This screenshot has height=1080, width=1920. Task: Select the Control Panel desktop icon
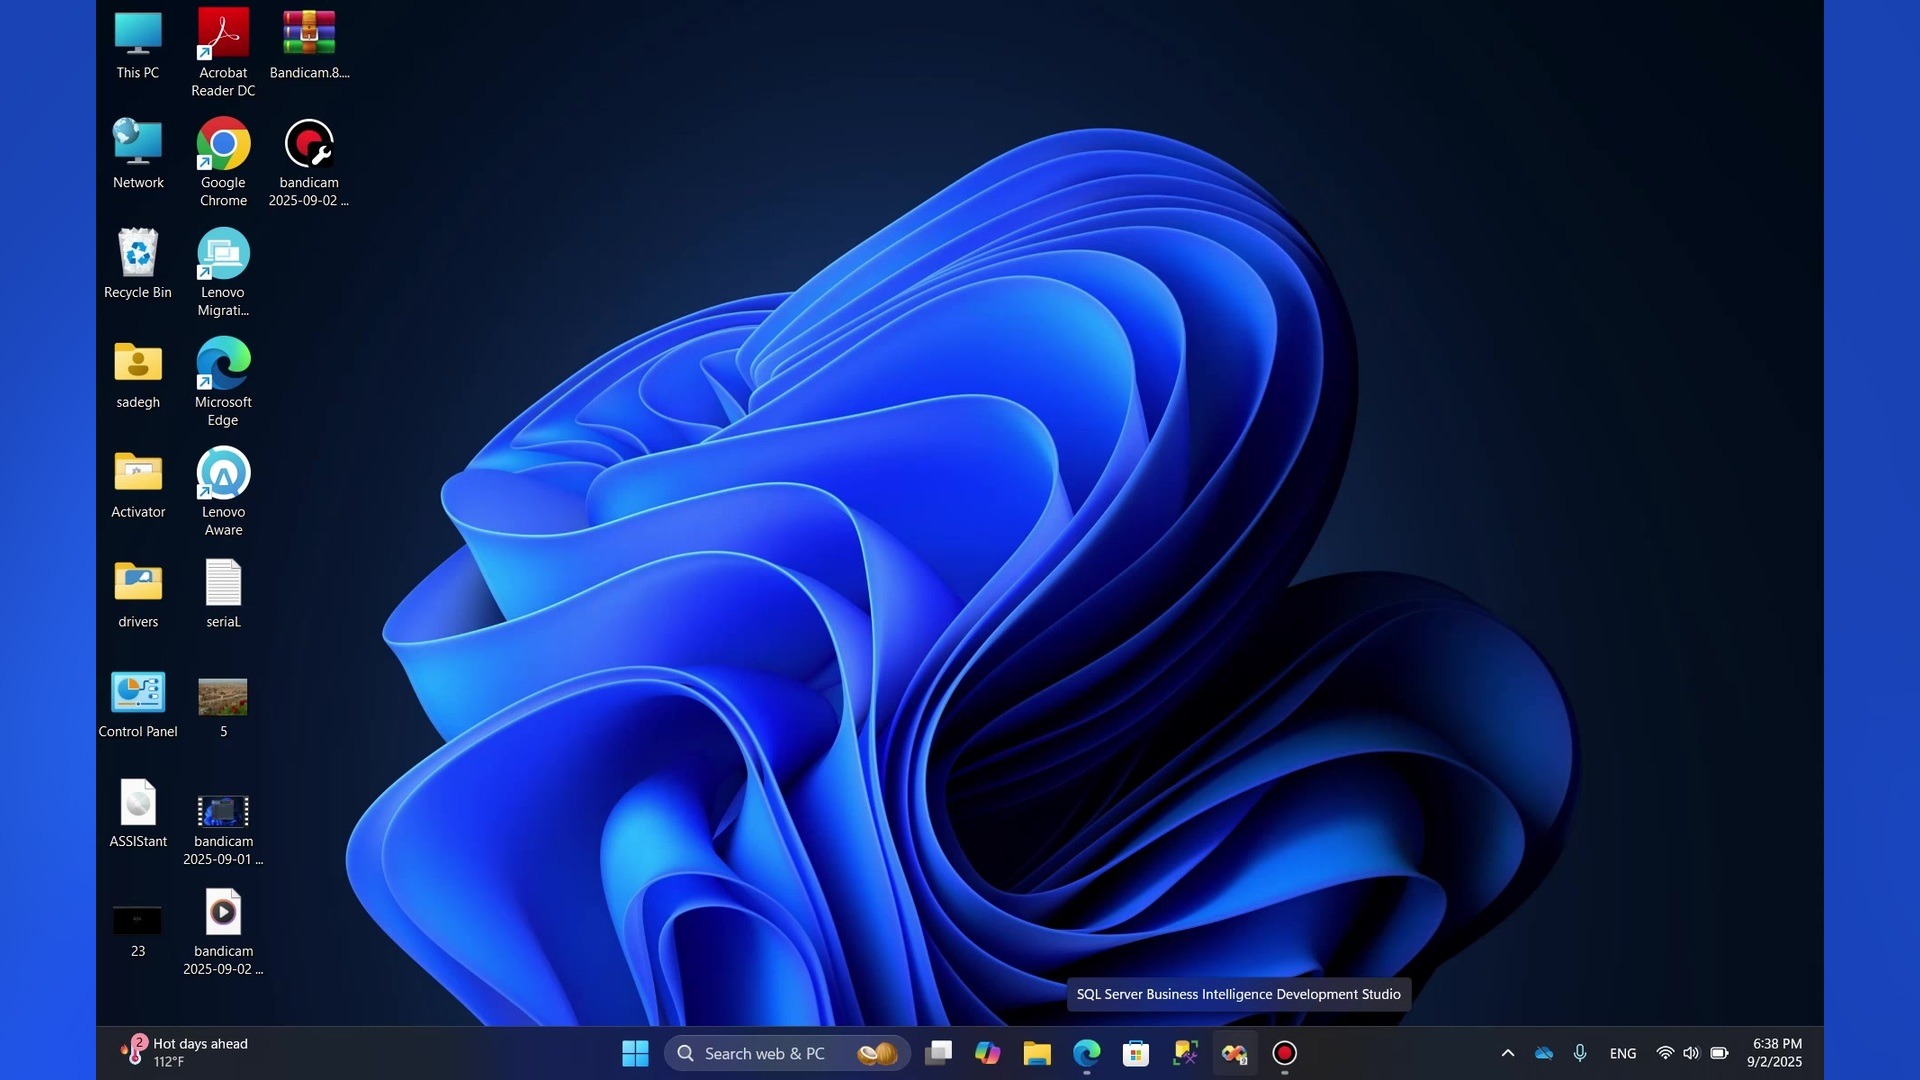pos(138,695)
